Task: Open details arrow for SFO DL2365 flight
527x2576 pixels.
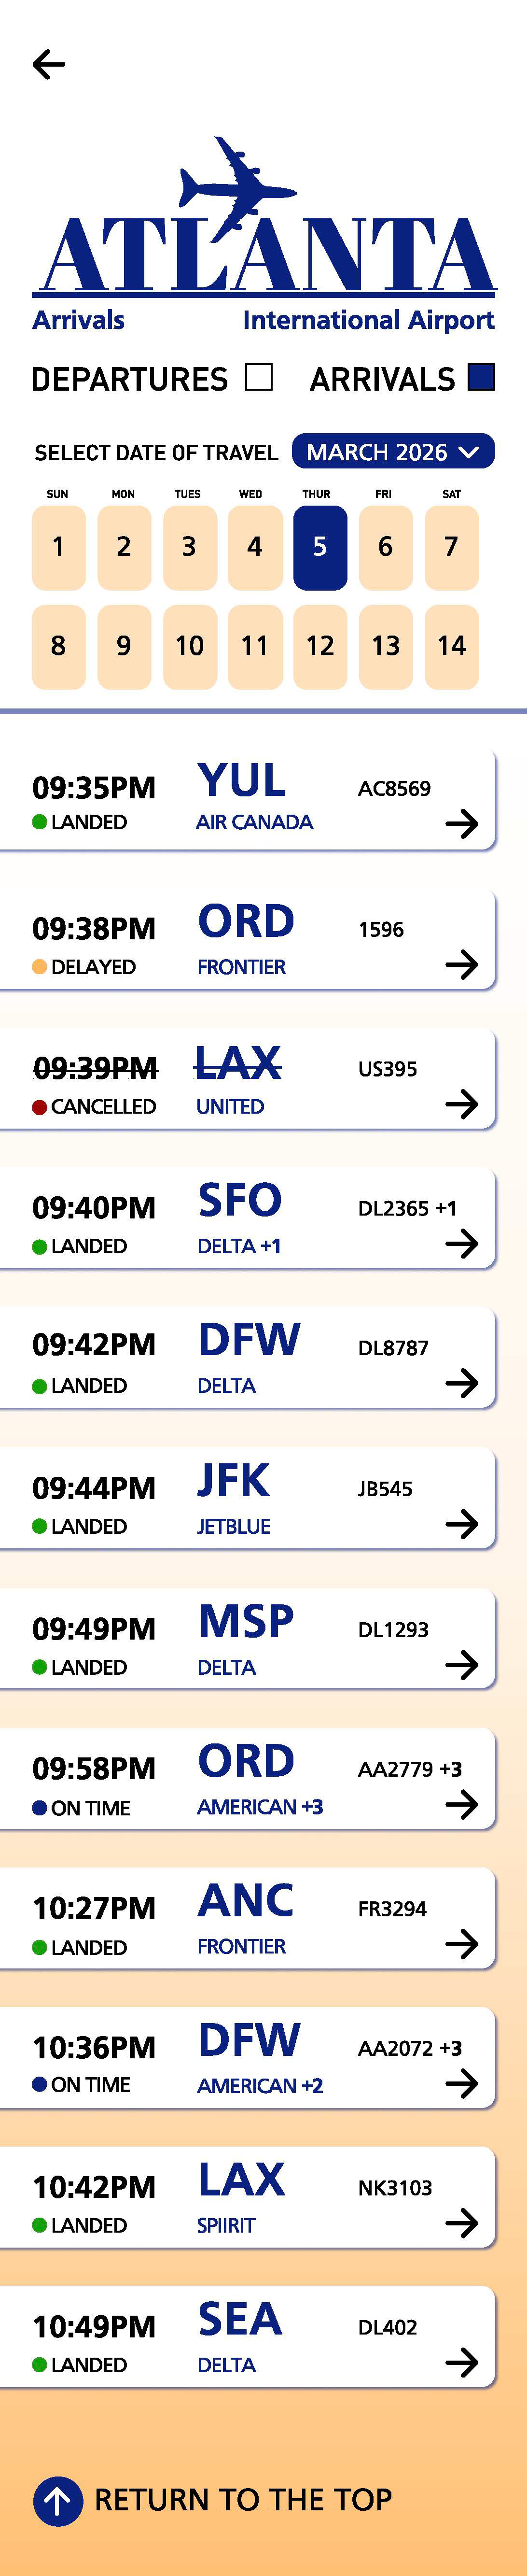Action: pyautogui.click(x=461, y=1244)
